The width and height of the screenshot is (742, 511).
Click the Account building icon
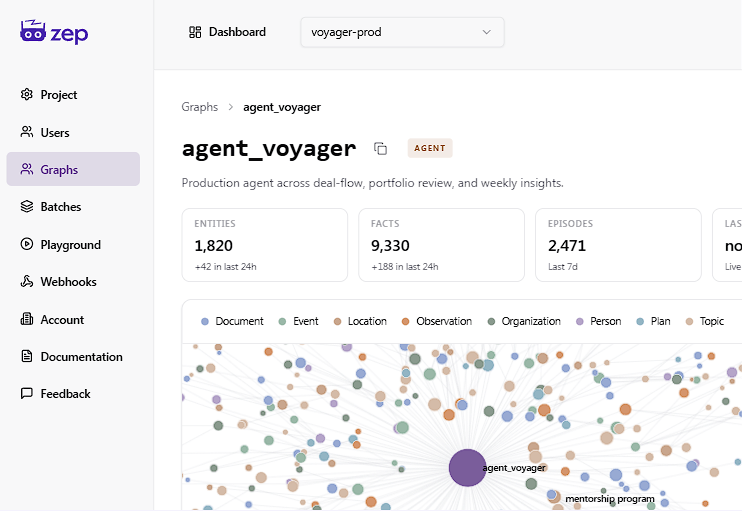(27, 319)
